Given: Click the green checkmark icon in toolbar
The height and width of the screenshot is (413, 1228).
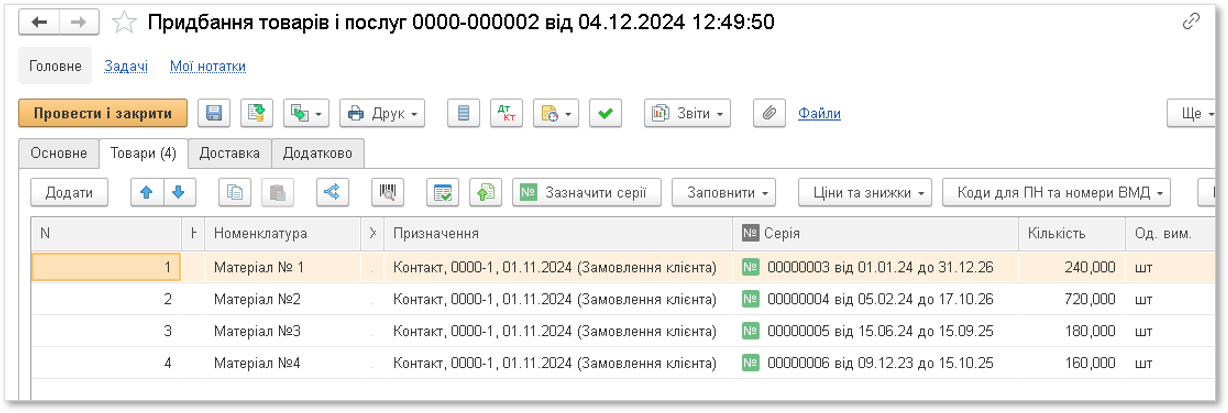Looking at the screenshot, I should 604,114.
